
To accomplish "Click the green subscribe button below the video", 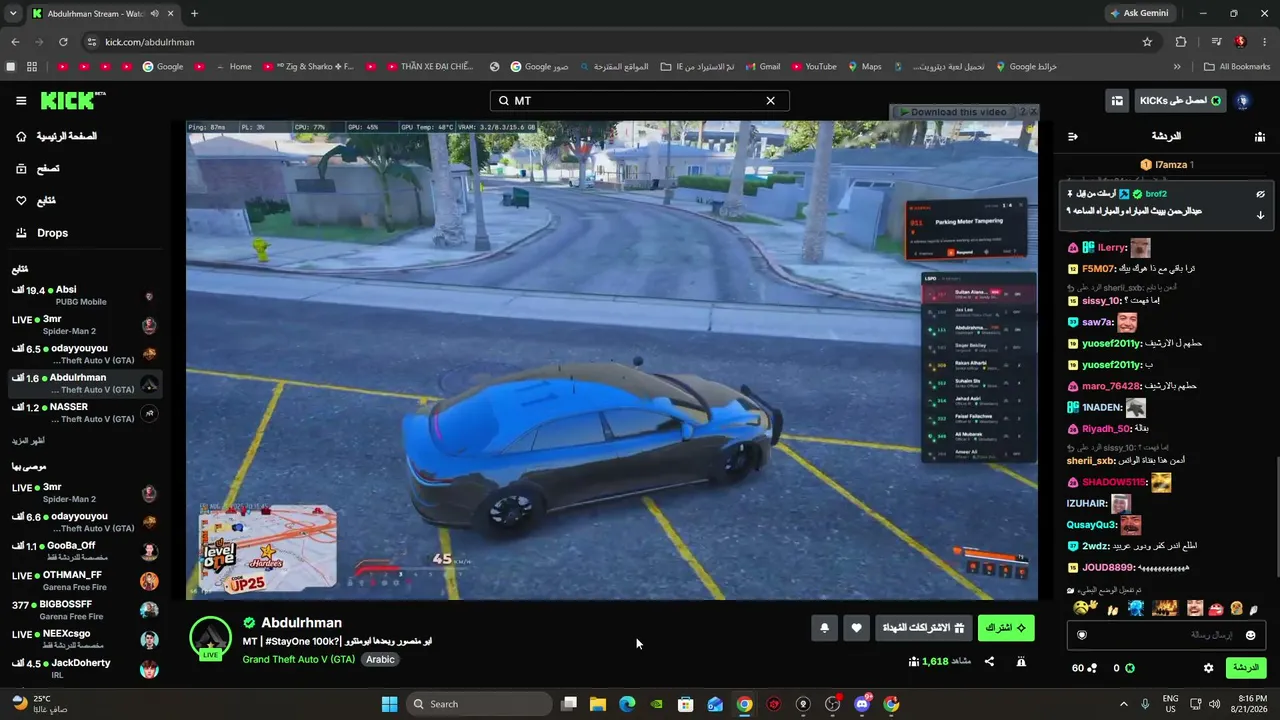I will click(1006, 628).
